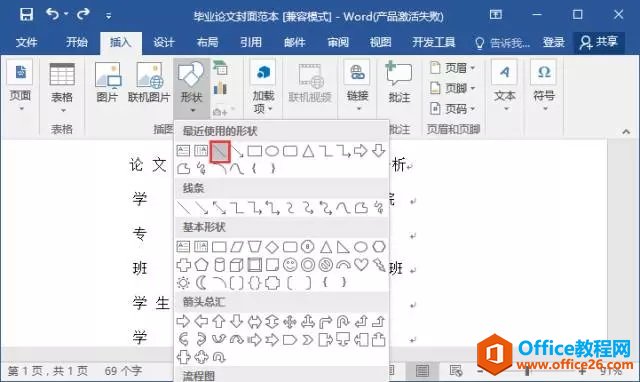Select the cube basic shape
The height and width of the screenshot is (382, 640).
237,265
